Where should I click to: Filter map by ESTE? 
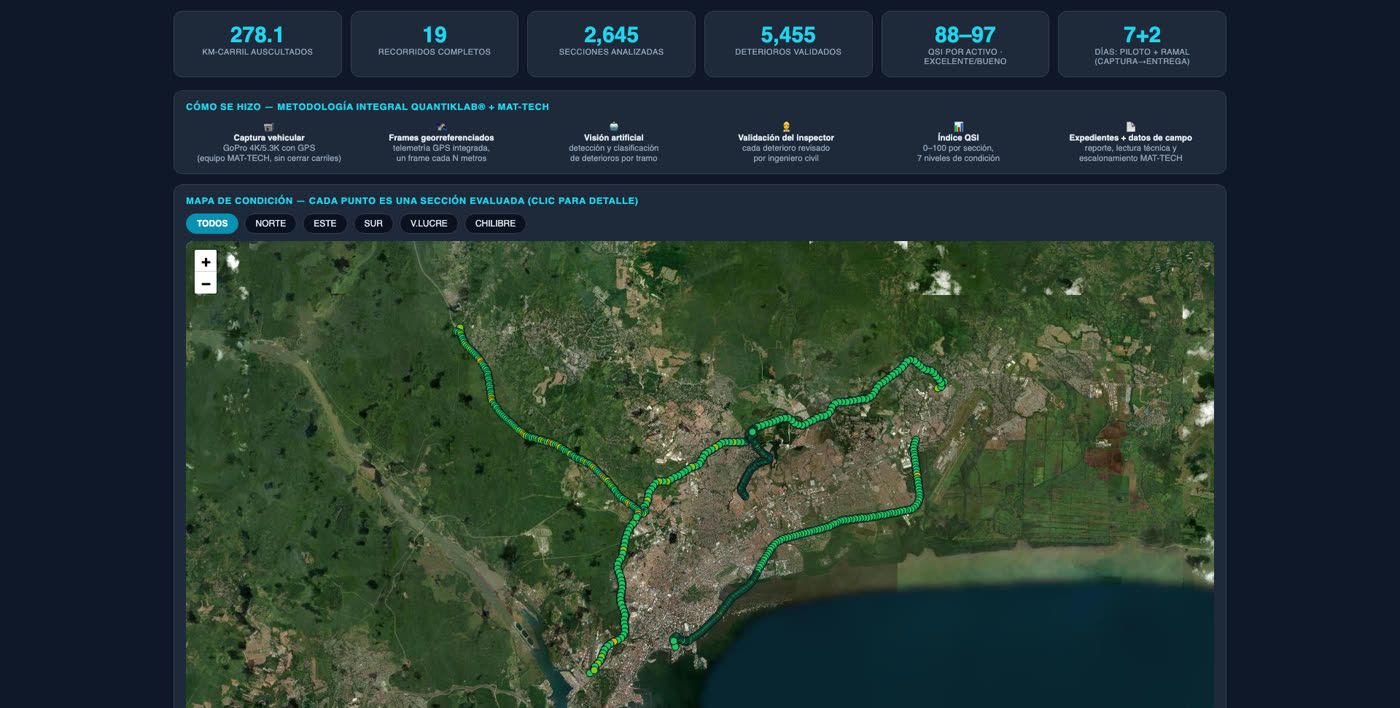tap(325, 224)
